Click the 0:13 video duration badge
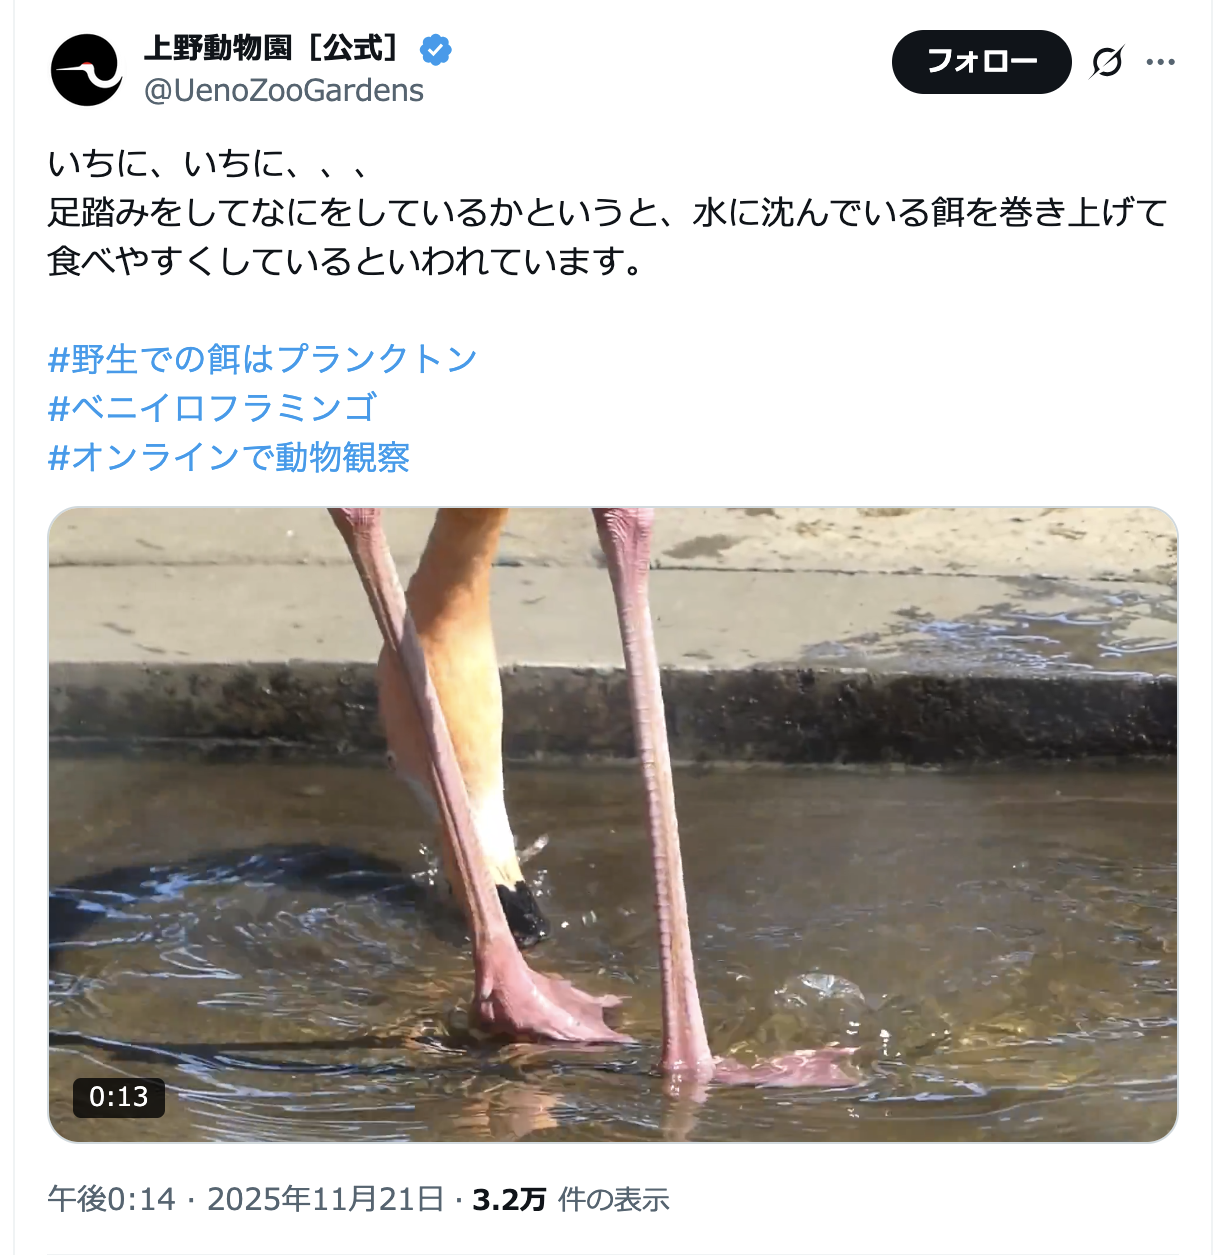The image size is (1224, 1255). coord(119,1097)
